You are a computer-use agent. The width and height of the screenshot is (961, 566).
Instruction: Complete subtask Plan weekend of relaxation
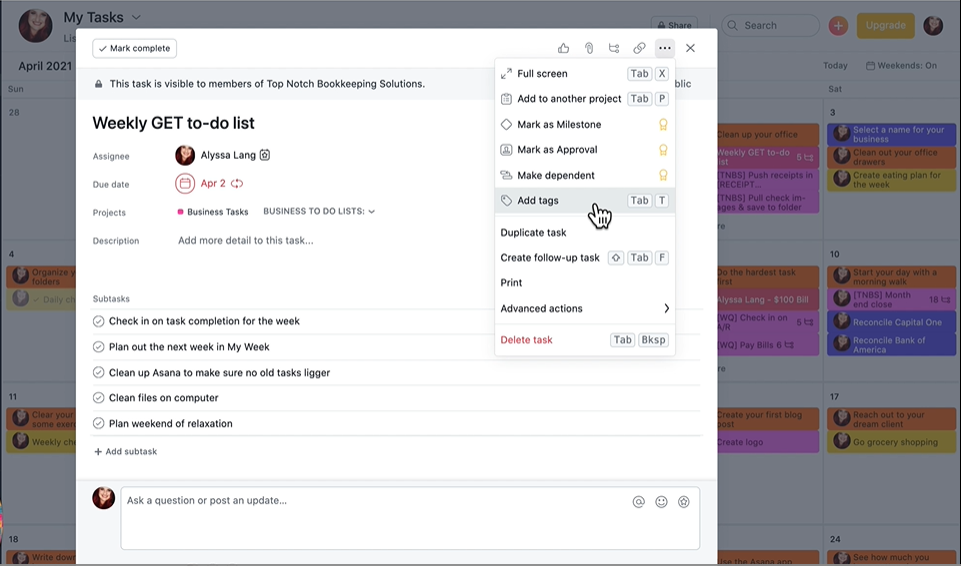tap(98, 423)
